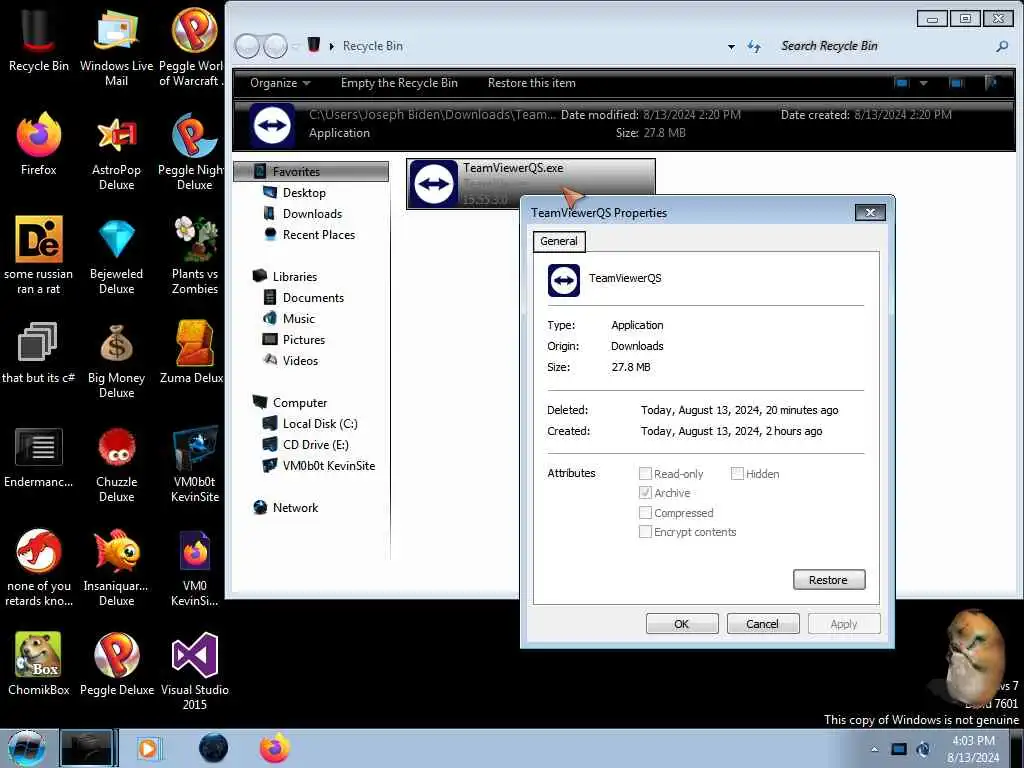The width and height of the screenshot is (1024, 768).
Task: Toggle the Hidden attribute checkbox
Action: [x=737, y=473]
